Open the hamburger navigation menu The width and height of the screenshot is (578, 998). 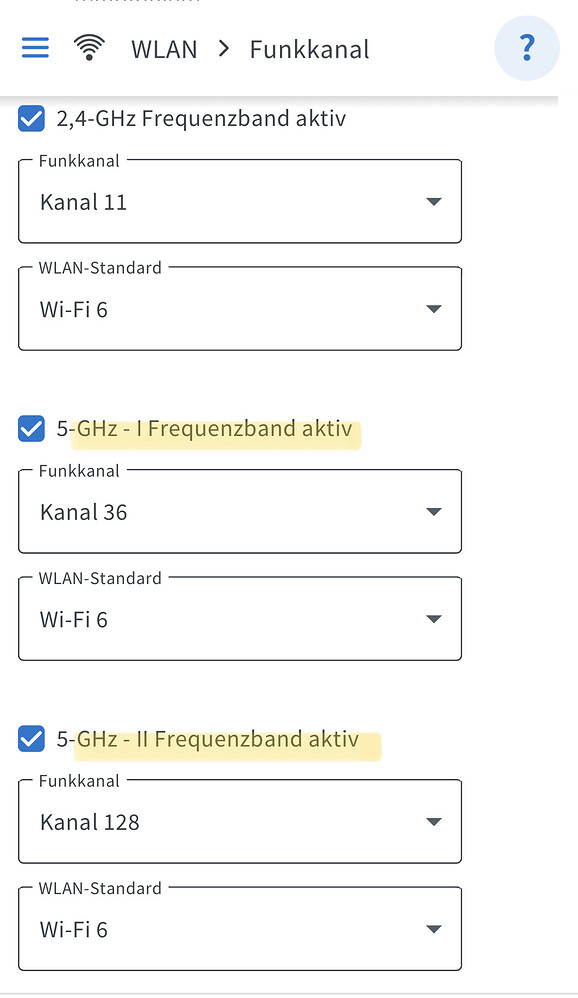click(x=35, y=47)
